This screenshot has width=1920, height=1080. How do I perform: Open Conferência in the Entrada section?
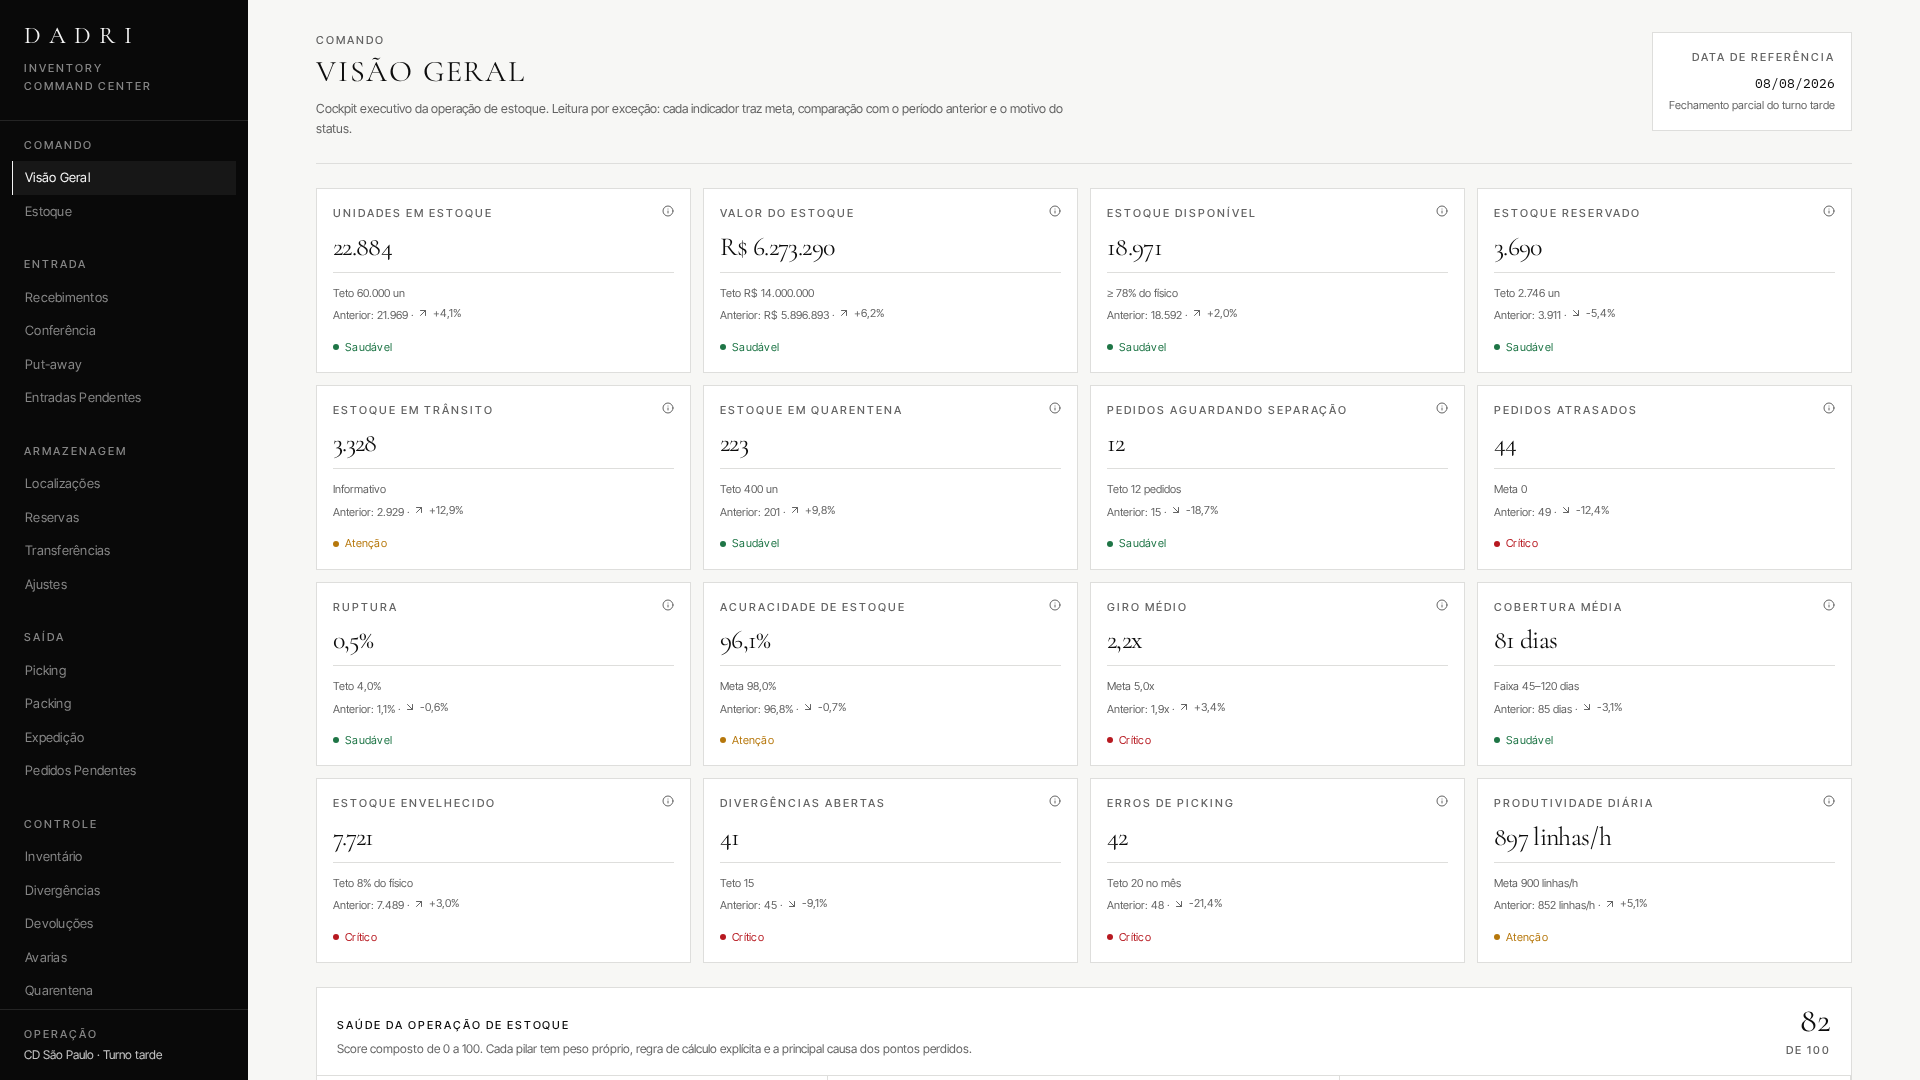124,331
